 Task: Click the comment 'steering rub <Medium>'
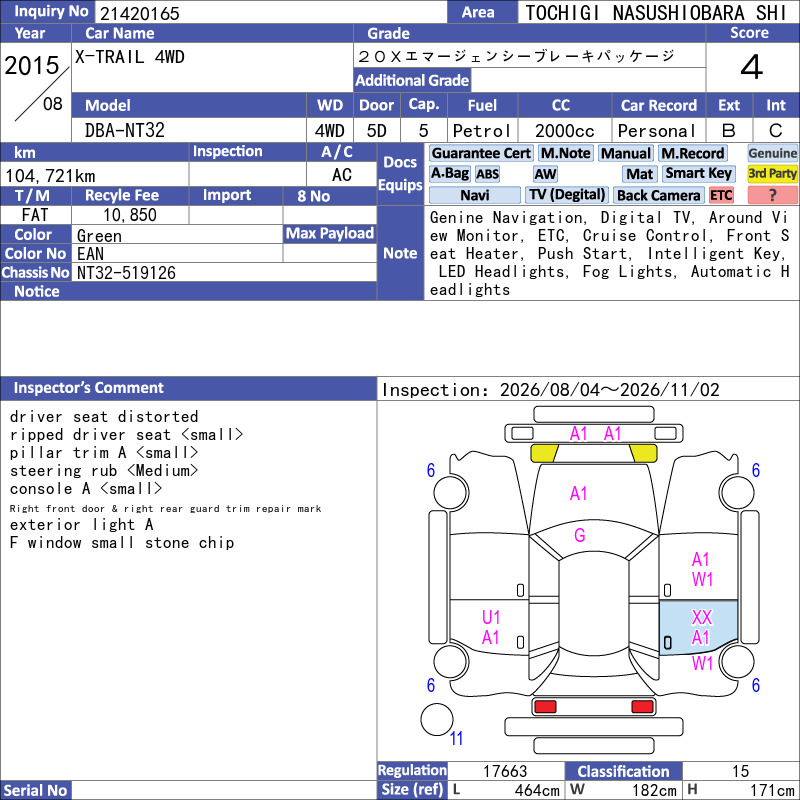click(104, 470)
